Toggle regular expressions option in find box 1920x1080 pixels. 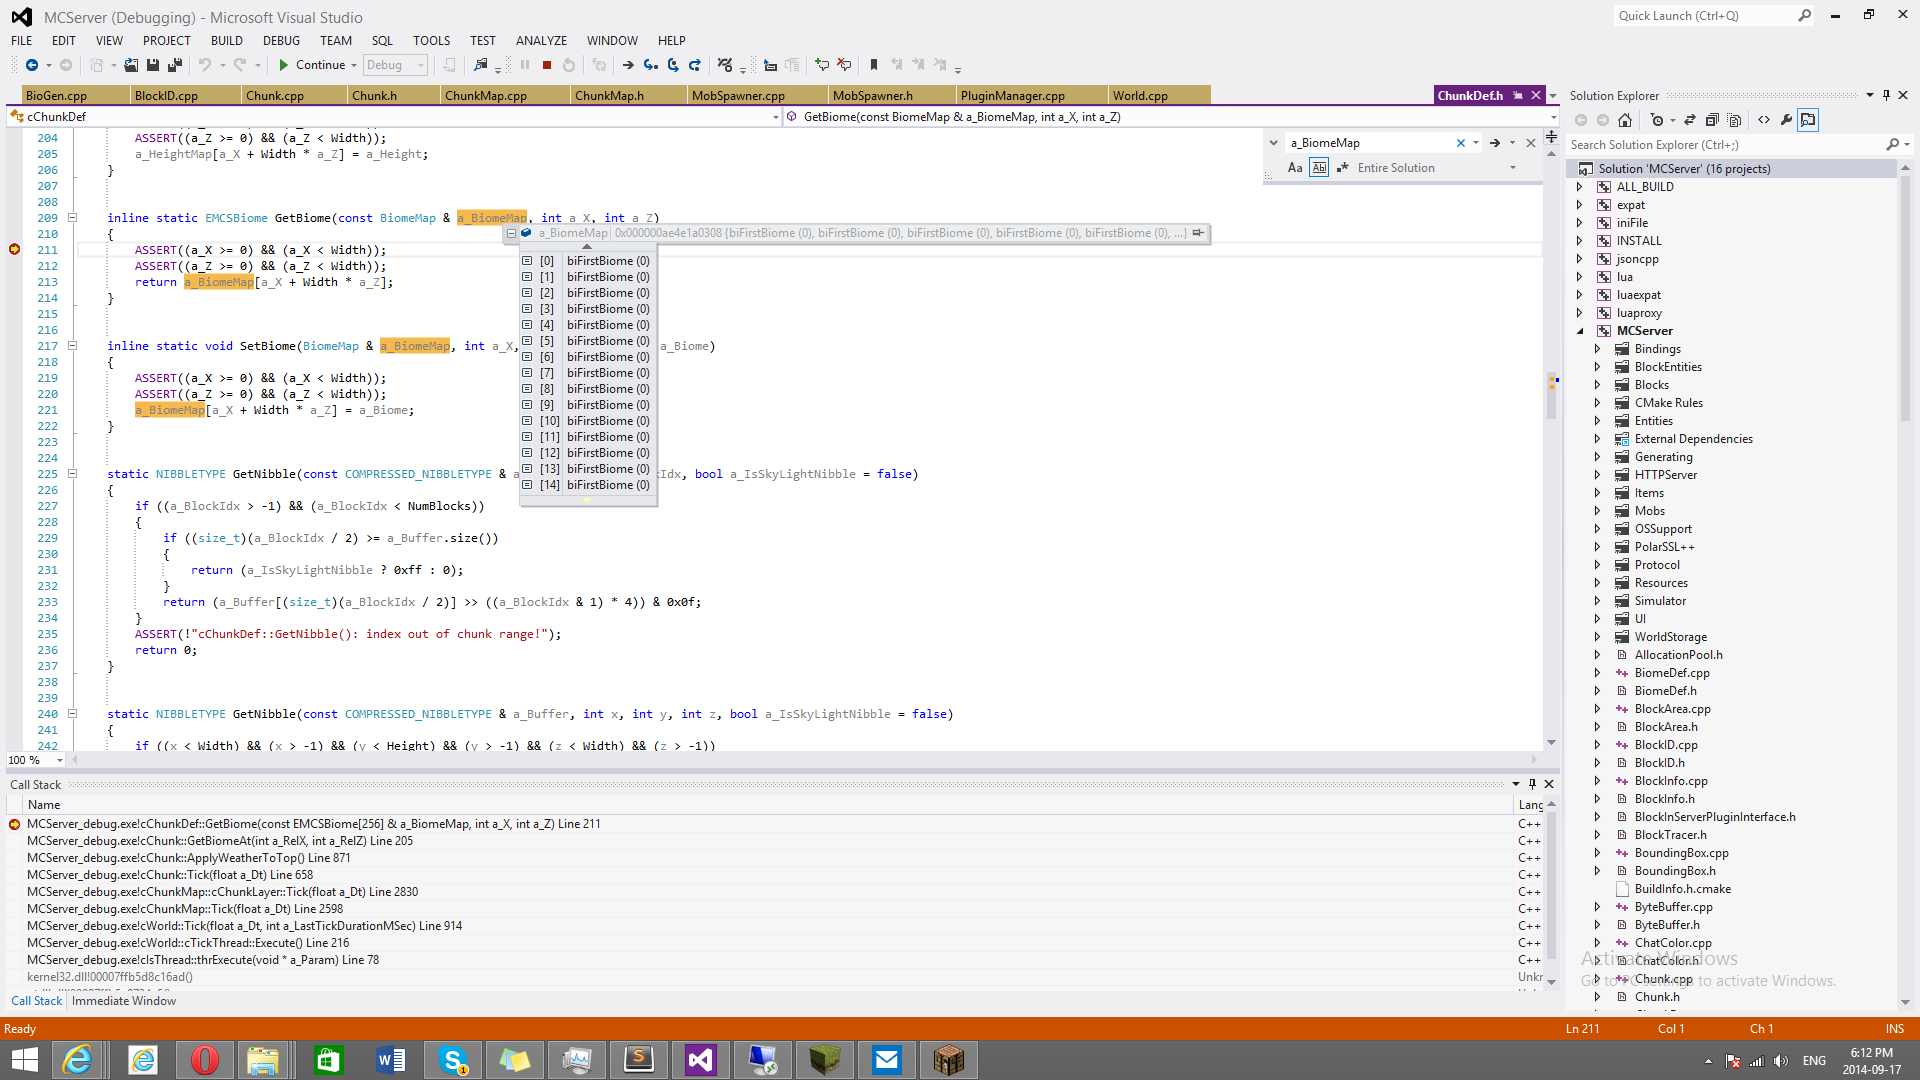click(x=1342, y=168)
